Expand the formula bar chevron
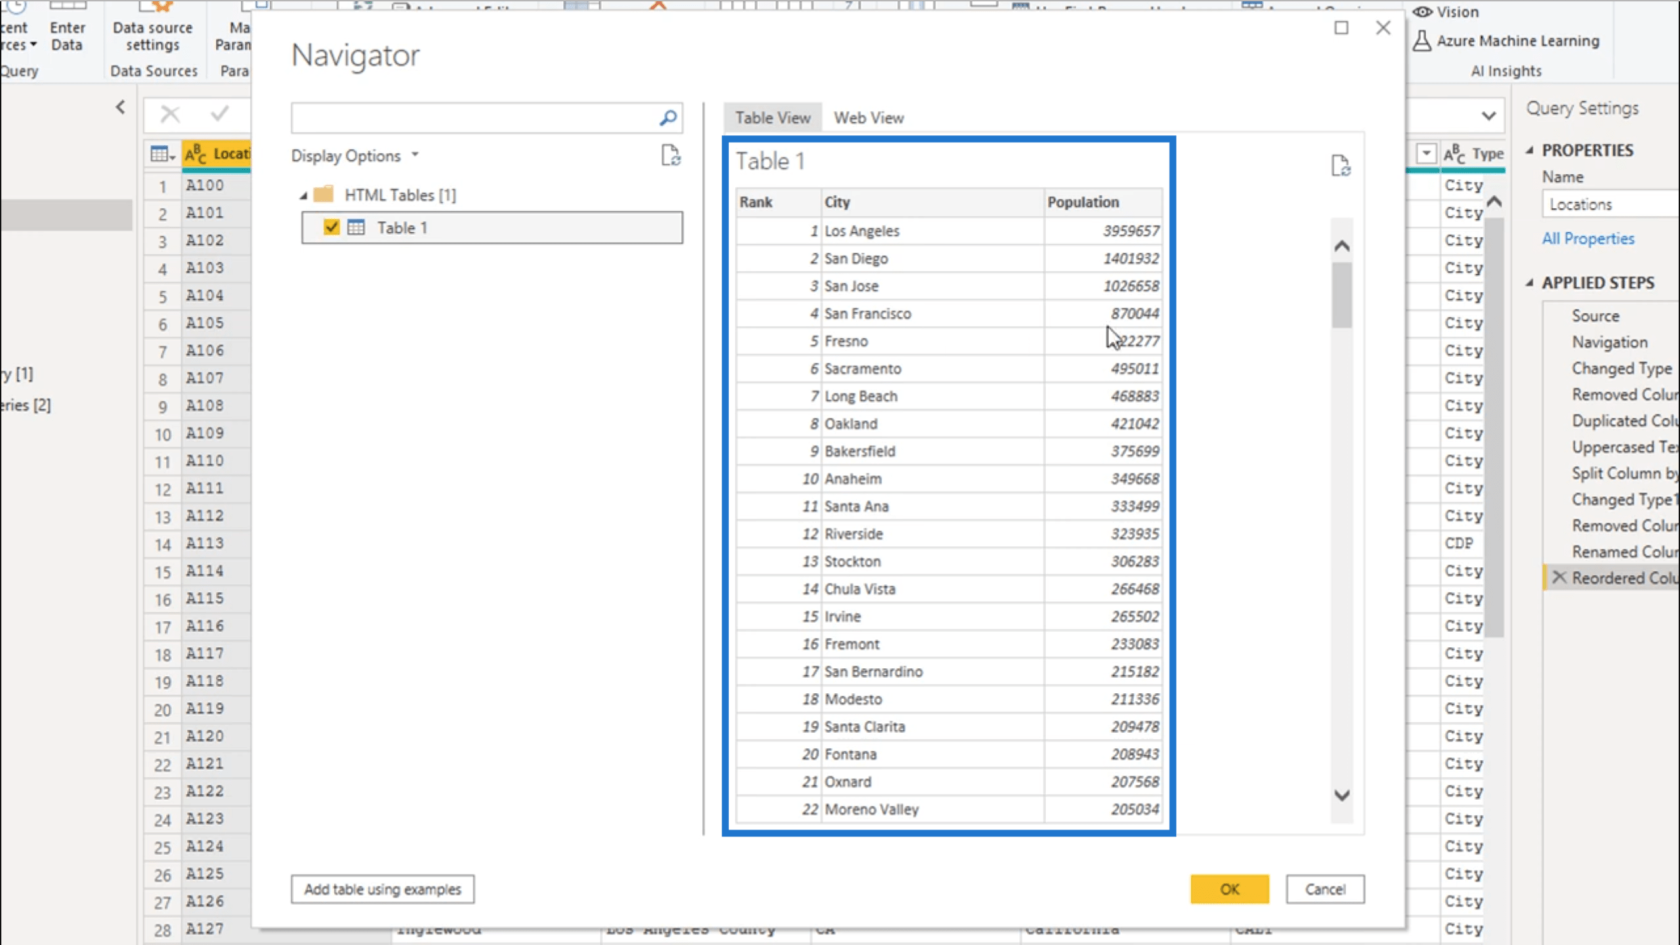The height and width of the screenshot is (945, 1680). click(x=1488, y=116)
